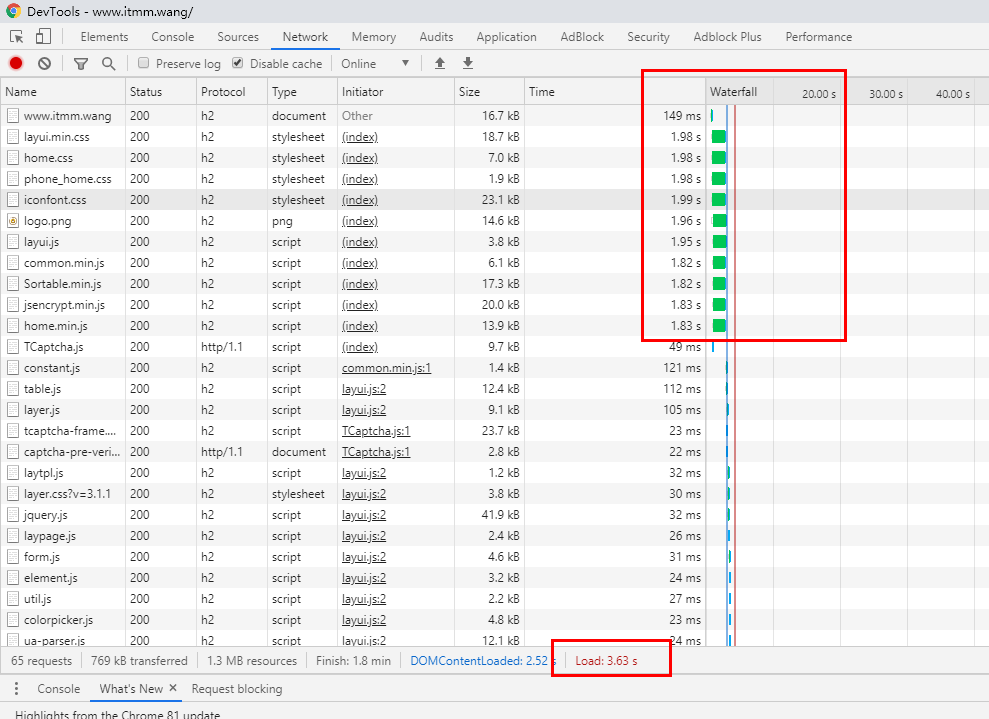Click the inspect element picker icon
This screenshot has width=989, height=719.
tap(17, 37)
